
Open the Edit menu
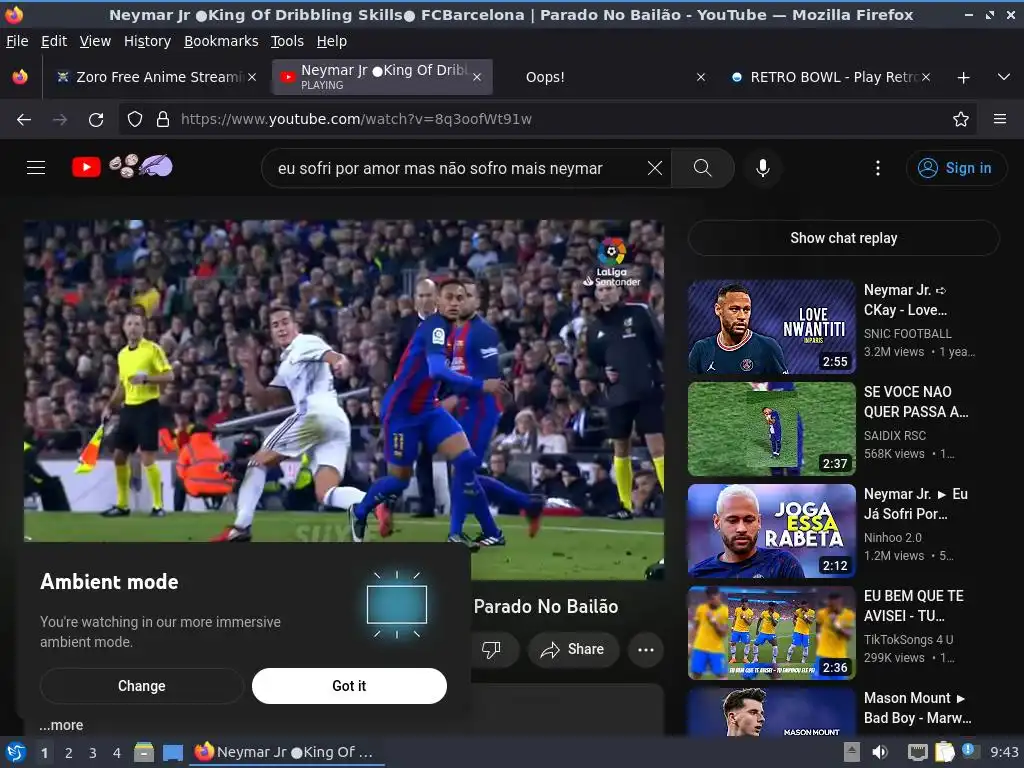pos(54,41)
